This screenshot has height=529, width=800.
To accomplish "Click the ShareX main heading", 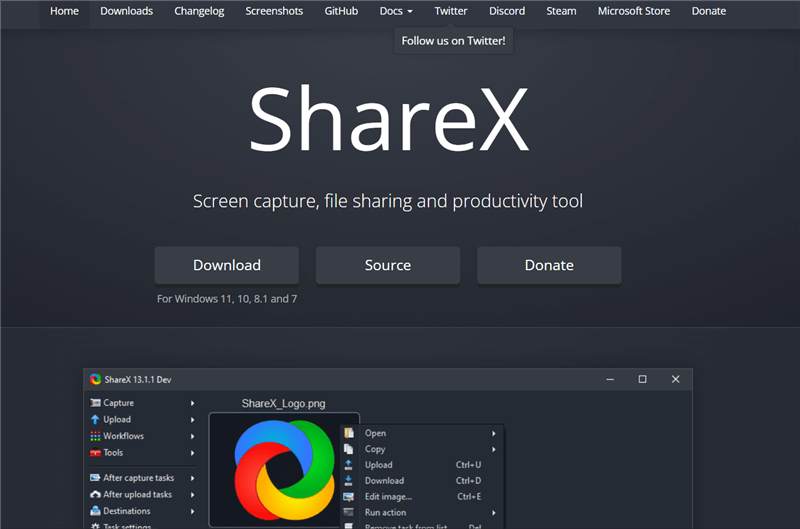I will [388, 119].
